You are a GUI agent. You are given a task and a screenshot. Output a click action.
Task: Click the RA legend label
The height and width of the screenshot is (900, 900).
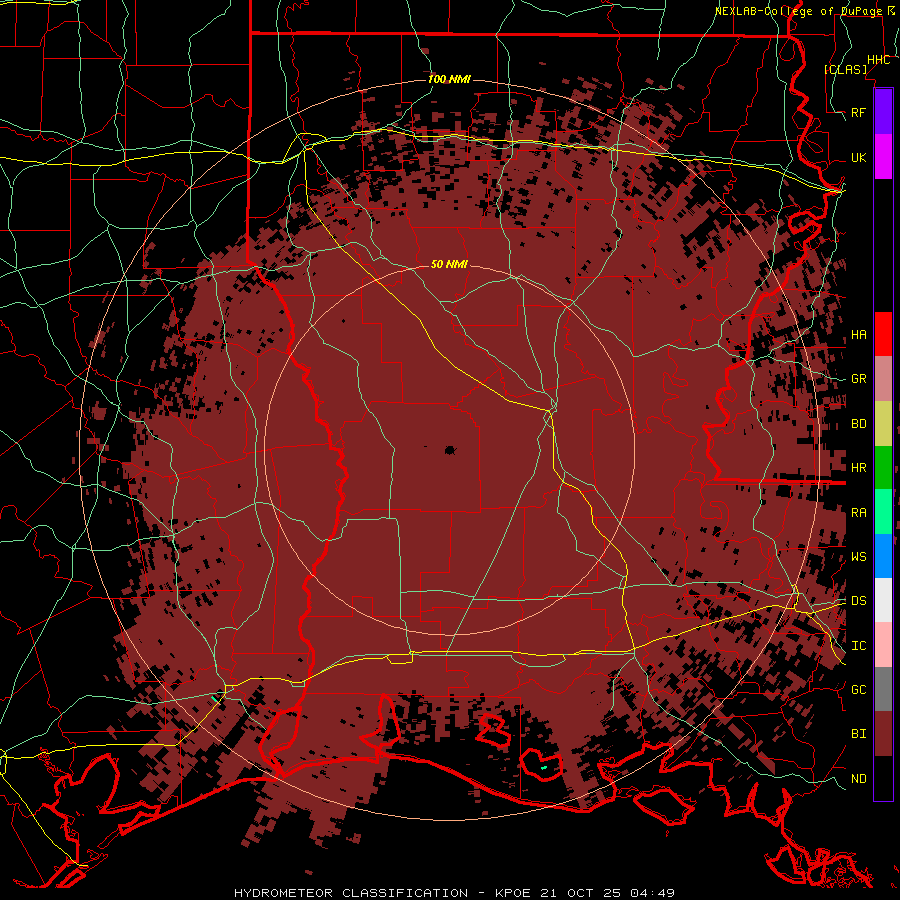[859, 513]
